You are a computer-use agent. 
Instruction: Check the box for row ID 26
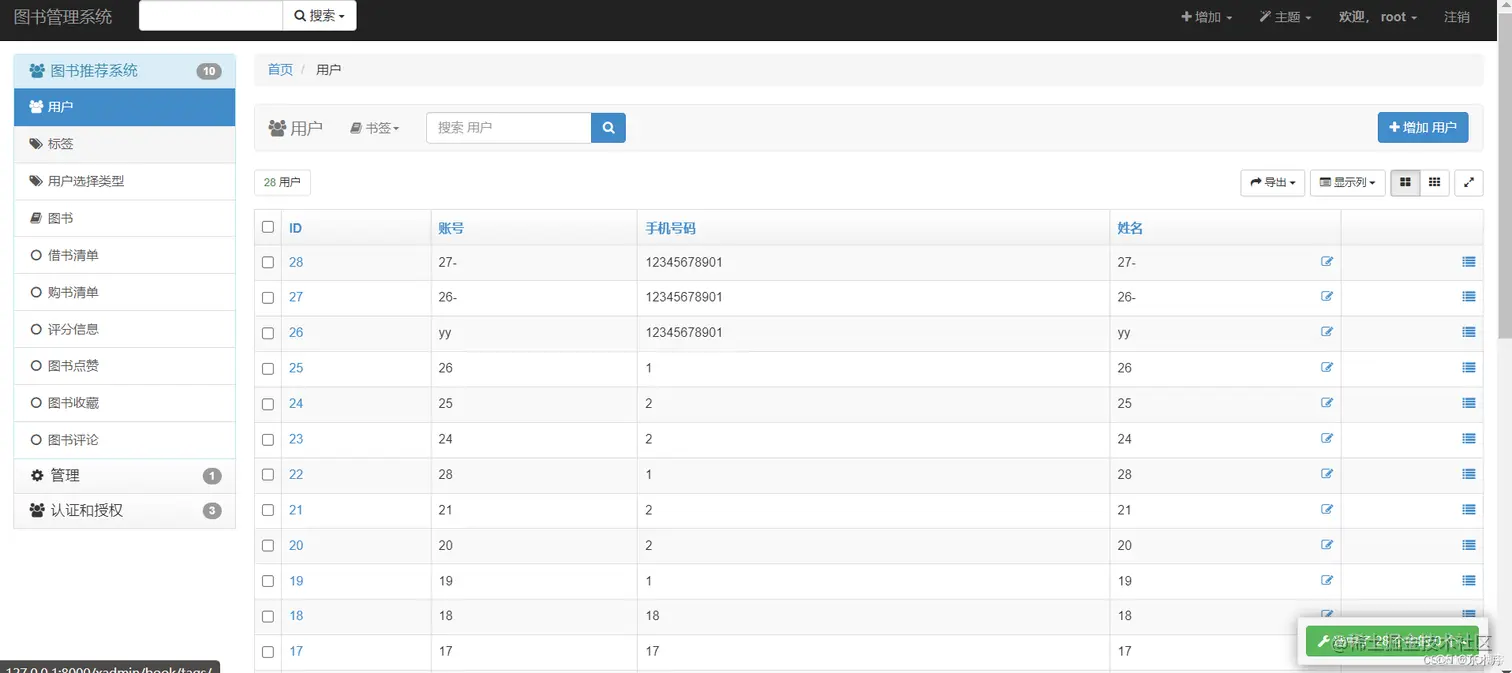pos(268,333)
